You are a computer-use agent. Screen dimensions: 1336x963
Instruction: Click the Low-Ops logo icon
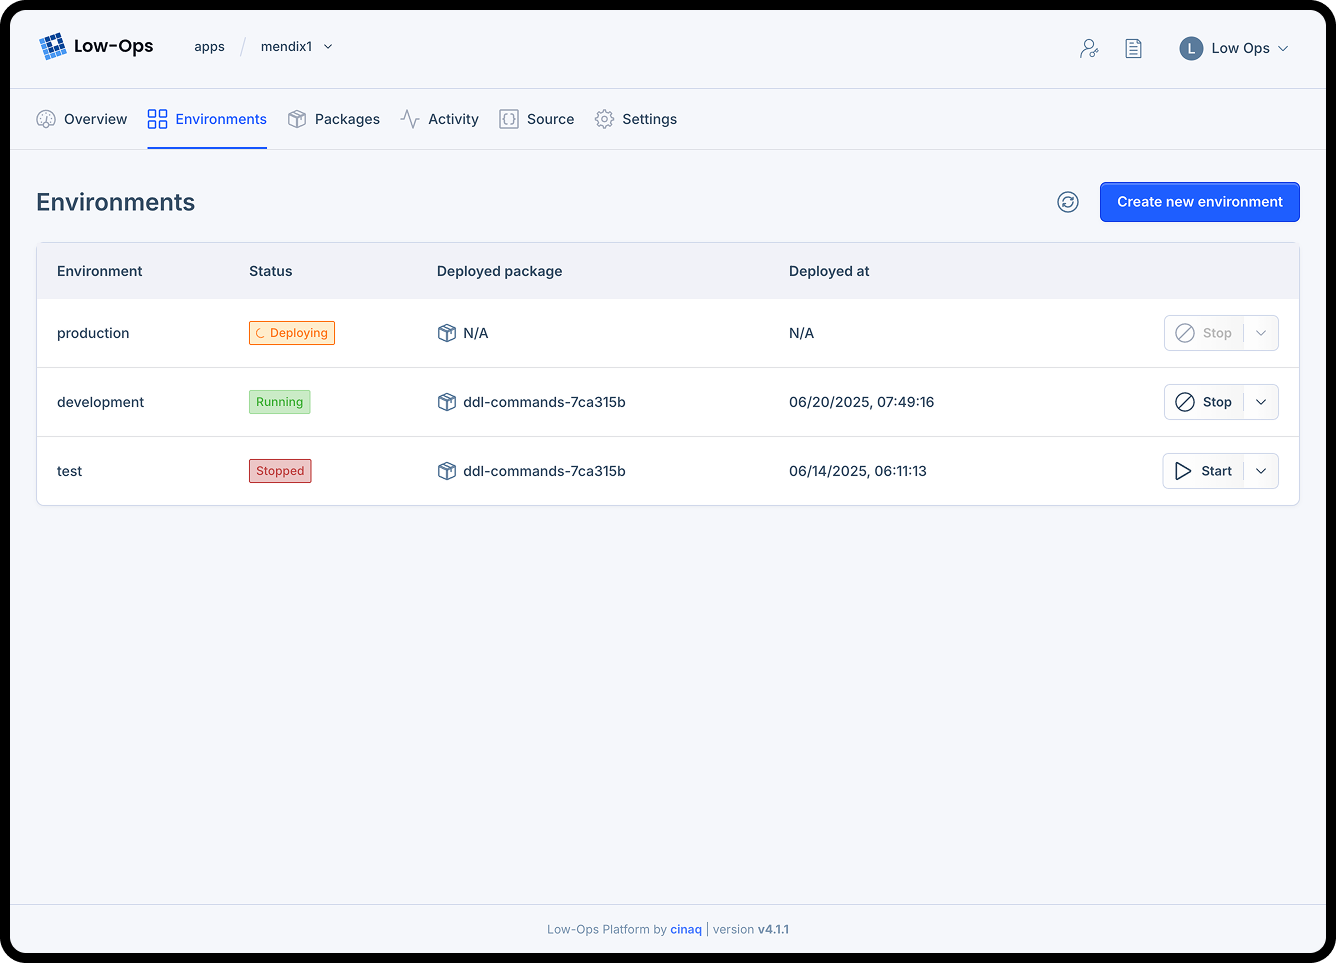point(53,45)
